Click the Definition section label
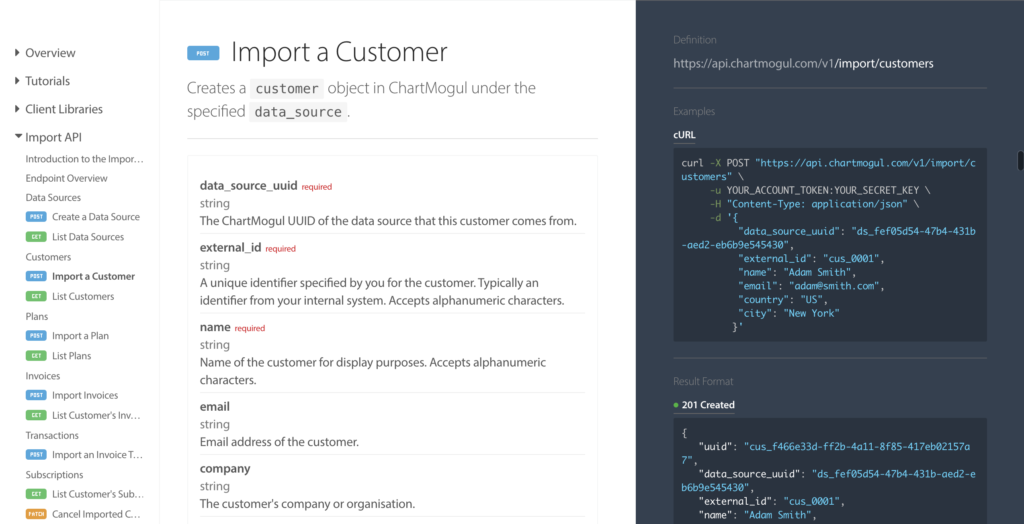 click(695, 40)
